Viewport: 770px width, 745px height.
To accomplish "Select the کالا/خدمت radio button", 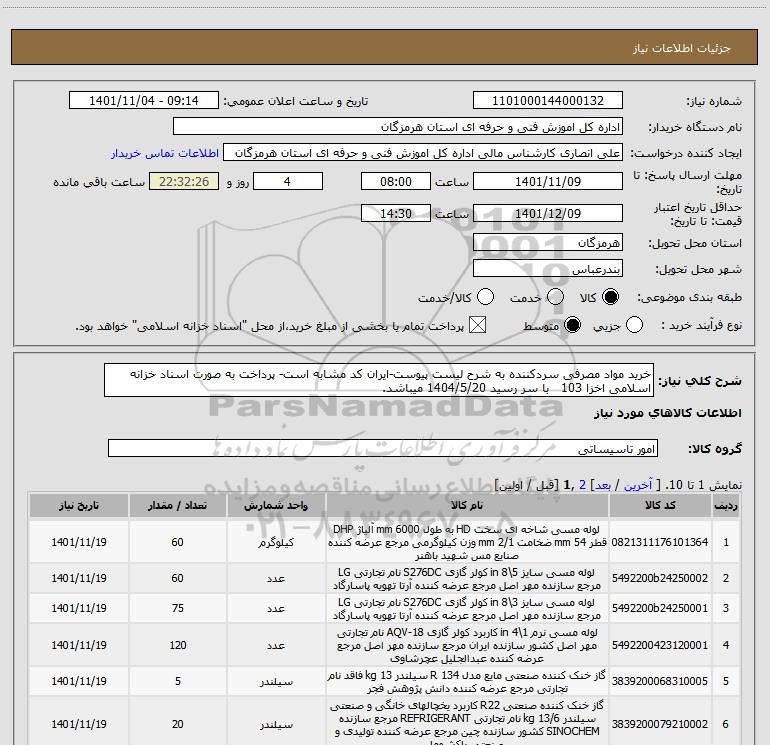I will point(486,297).
